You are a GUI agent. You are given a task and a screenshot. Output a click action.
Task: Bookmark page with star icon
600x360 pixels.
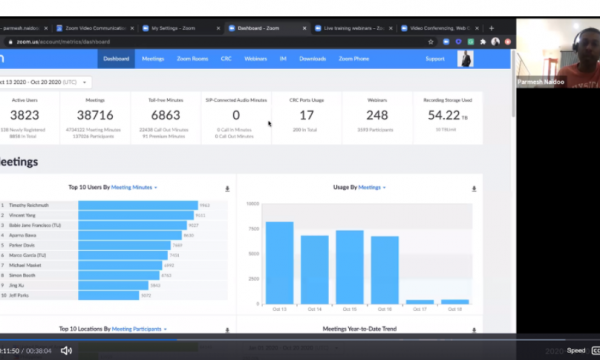pos(431,42)
